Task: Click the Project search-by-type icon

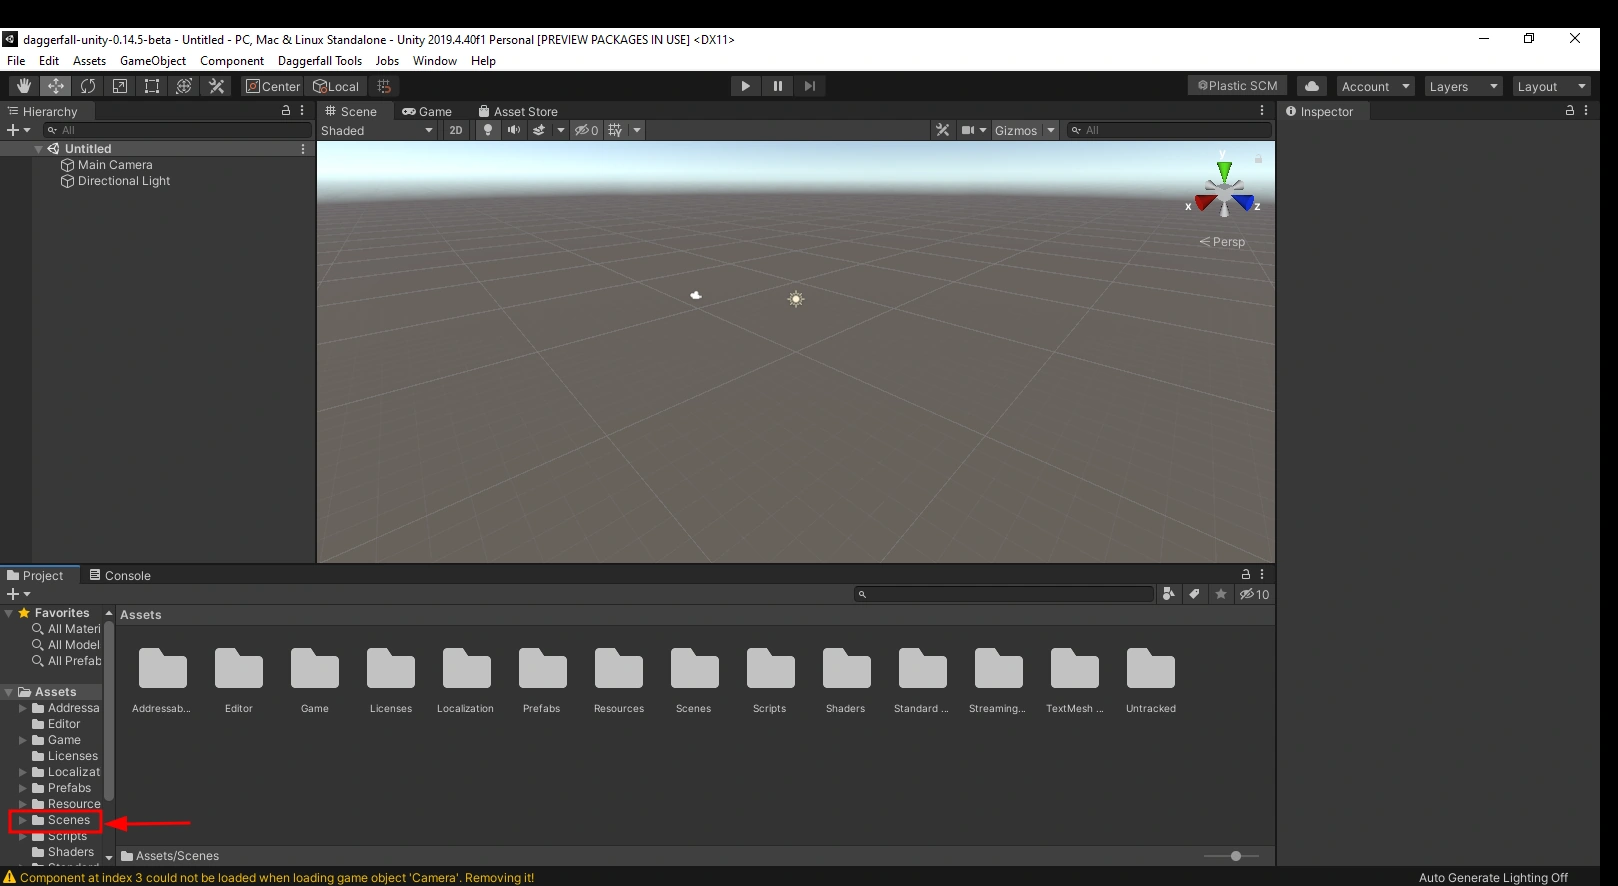Action: click(x=1168, y=594)
